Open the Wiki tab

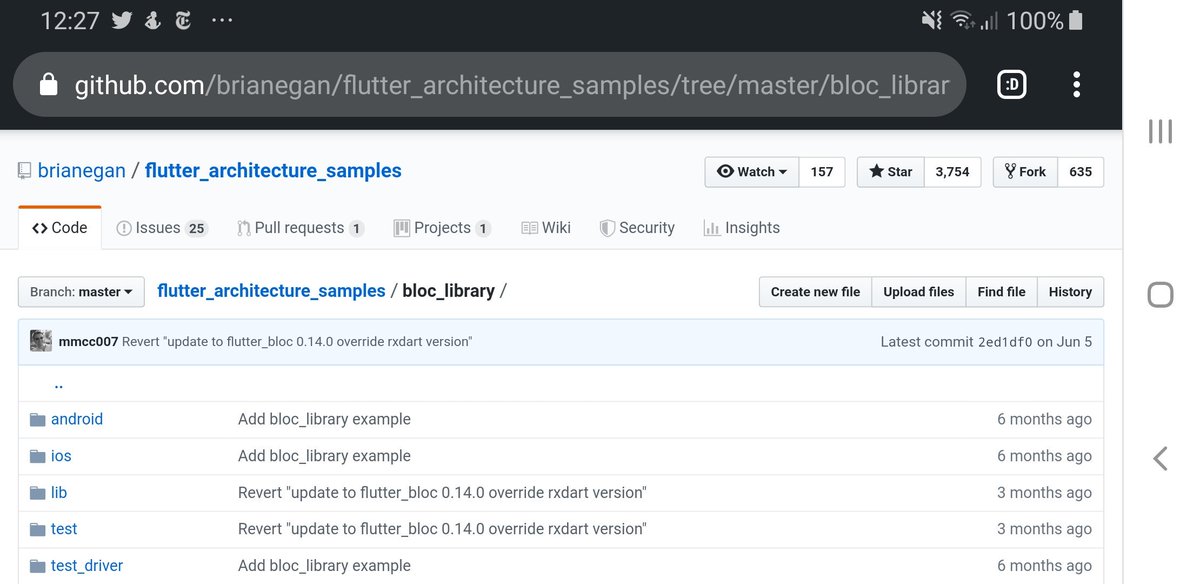(x=546, y=228)
